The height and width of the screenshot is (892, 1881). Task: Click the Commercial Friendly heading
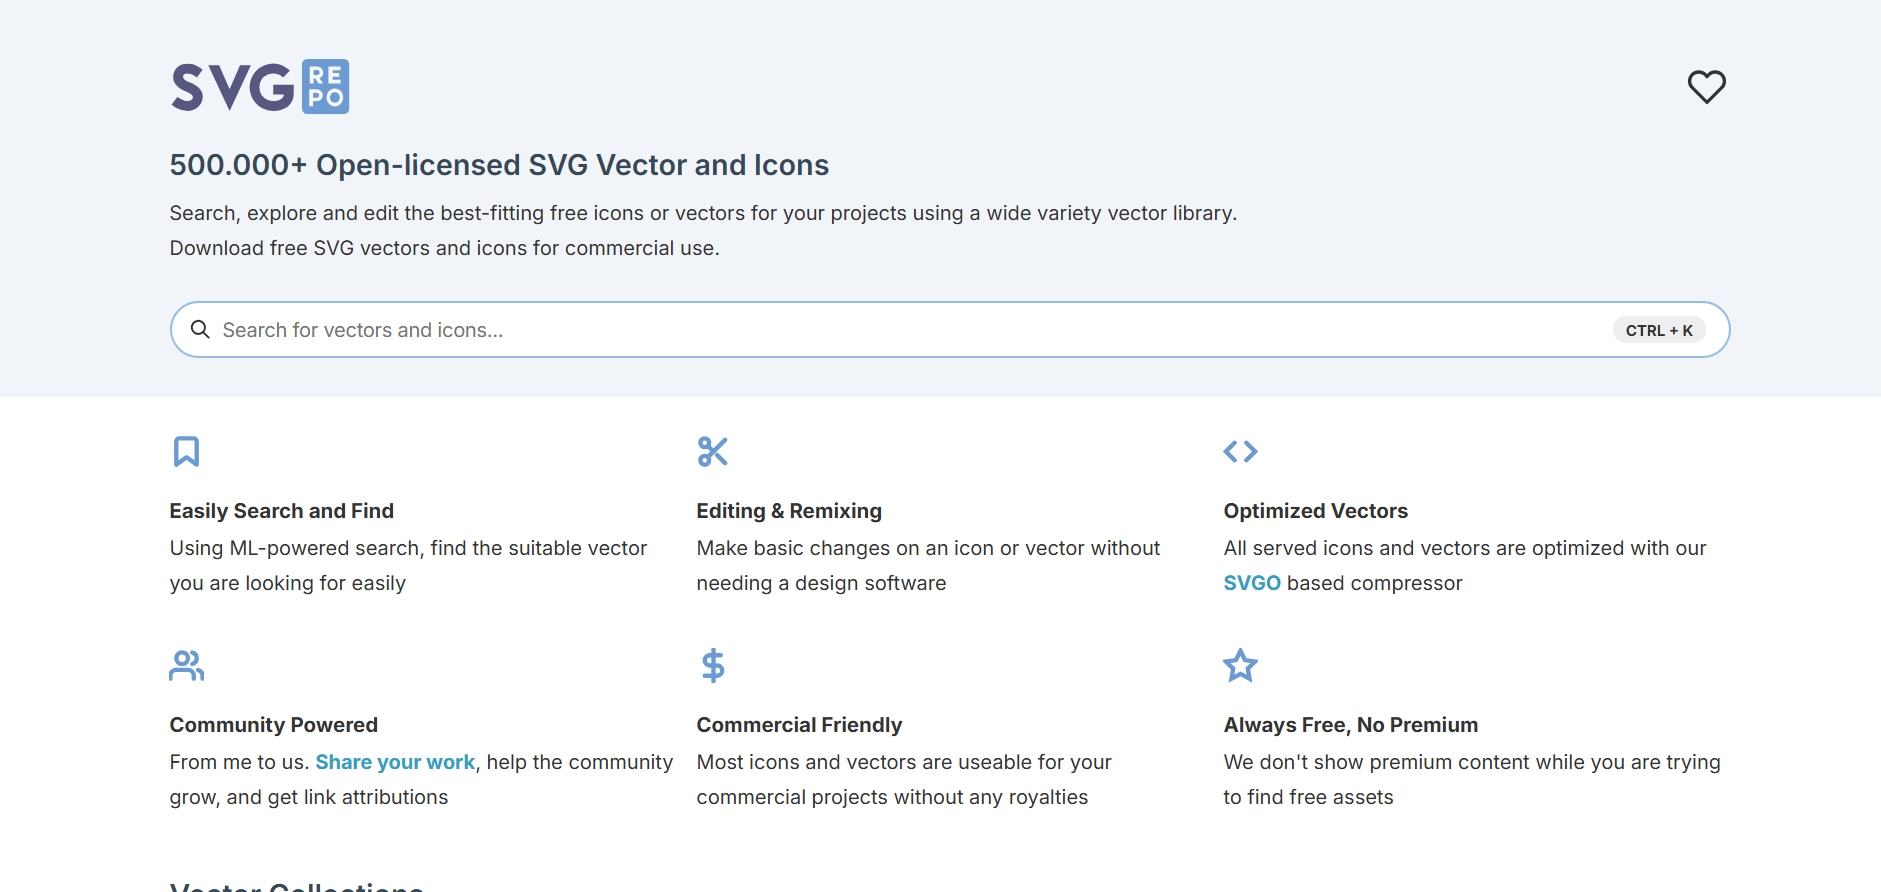click(x=799, y=725)
